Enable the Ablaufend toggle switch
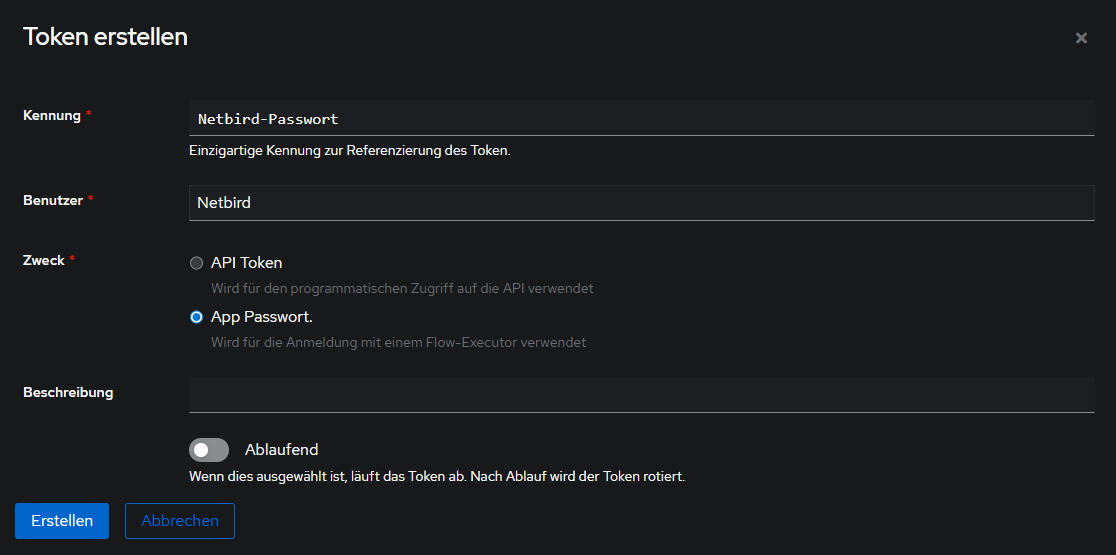The image size is (1116, 555). coord(209,450)
